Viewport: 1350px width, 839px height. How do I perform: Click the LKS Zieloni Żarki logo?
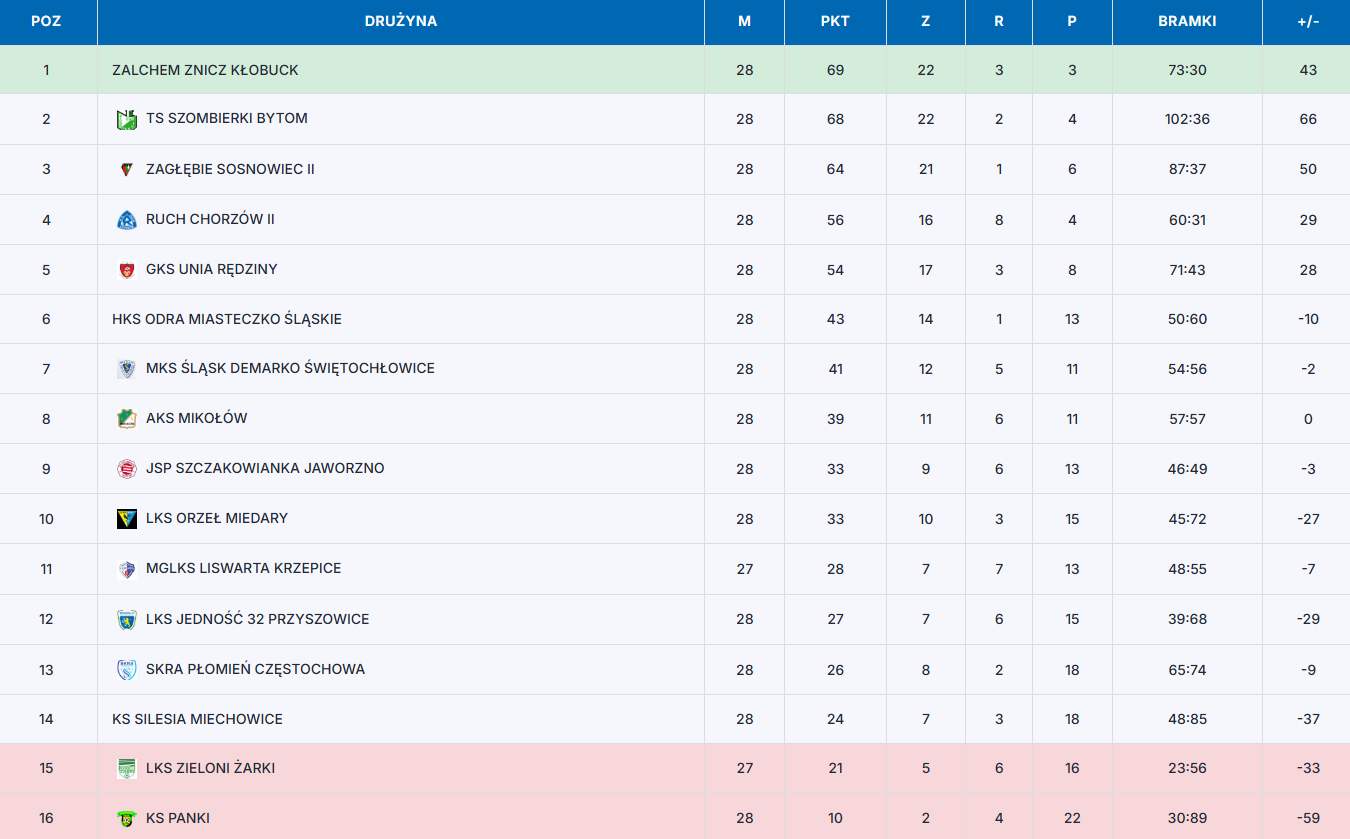[126, 769]
